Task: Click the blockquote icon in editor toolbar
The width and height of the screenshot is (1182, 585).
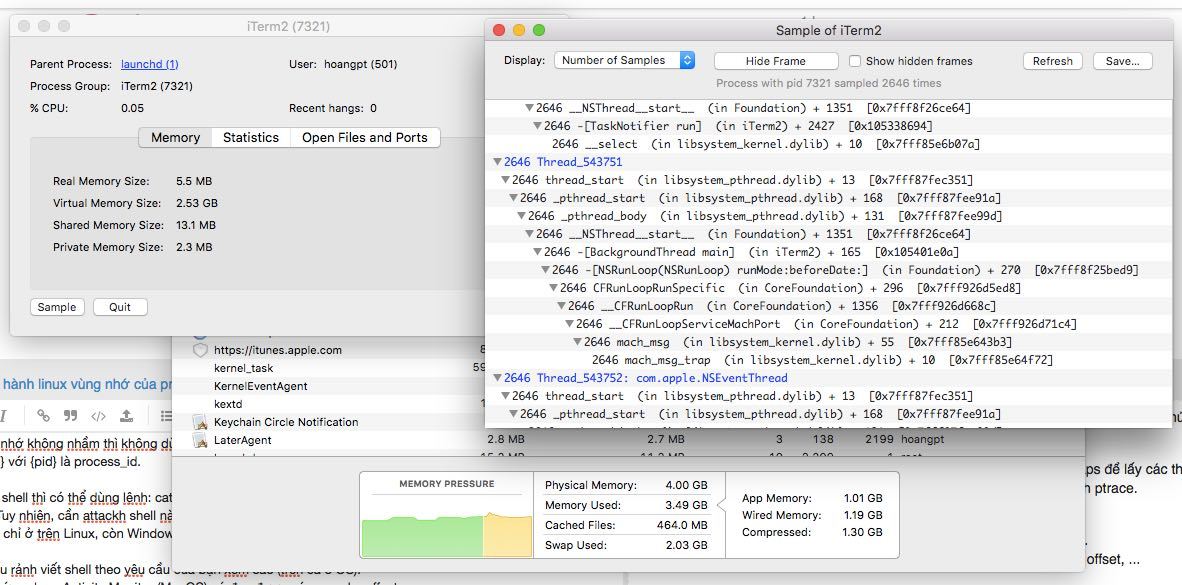Action: tap(70, 416)
